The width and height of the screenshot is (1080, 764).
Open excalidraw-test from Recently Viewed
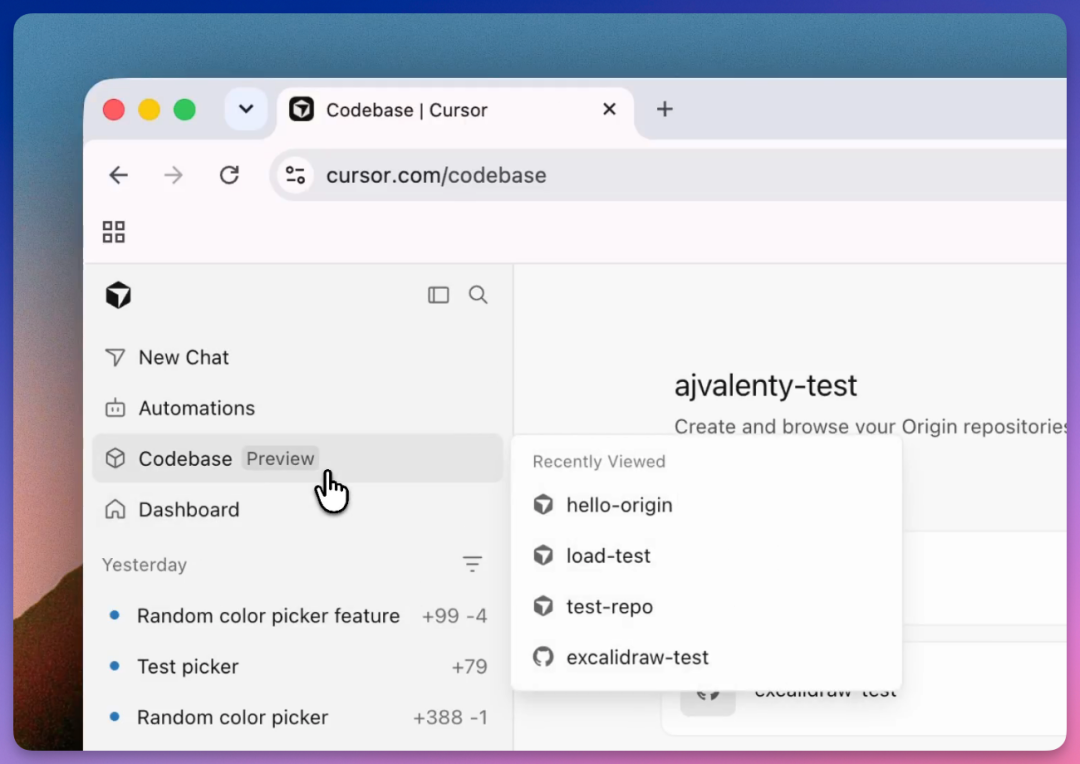pyautogui.click(x=707, y=657)
